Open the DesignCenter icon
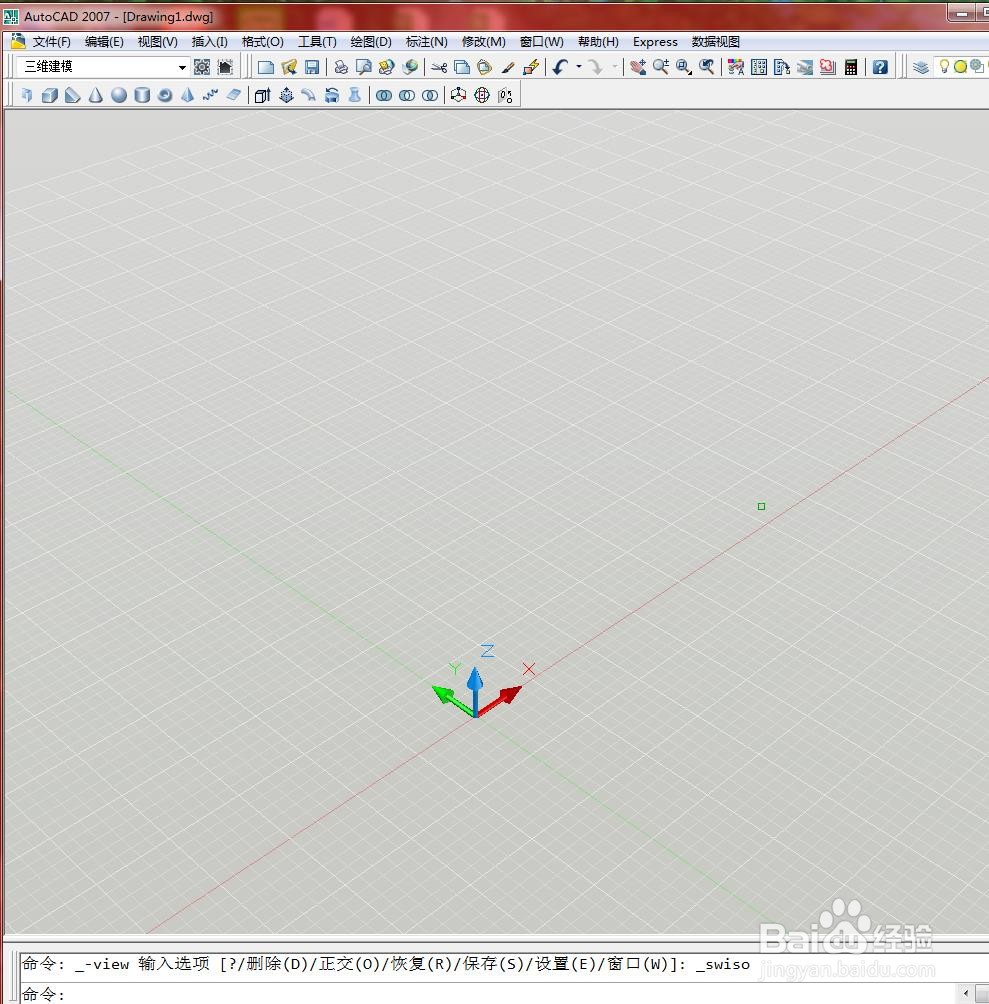Screen dimensions: 989x1004 [x=759, y=67]
